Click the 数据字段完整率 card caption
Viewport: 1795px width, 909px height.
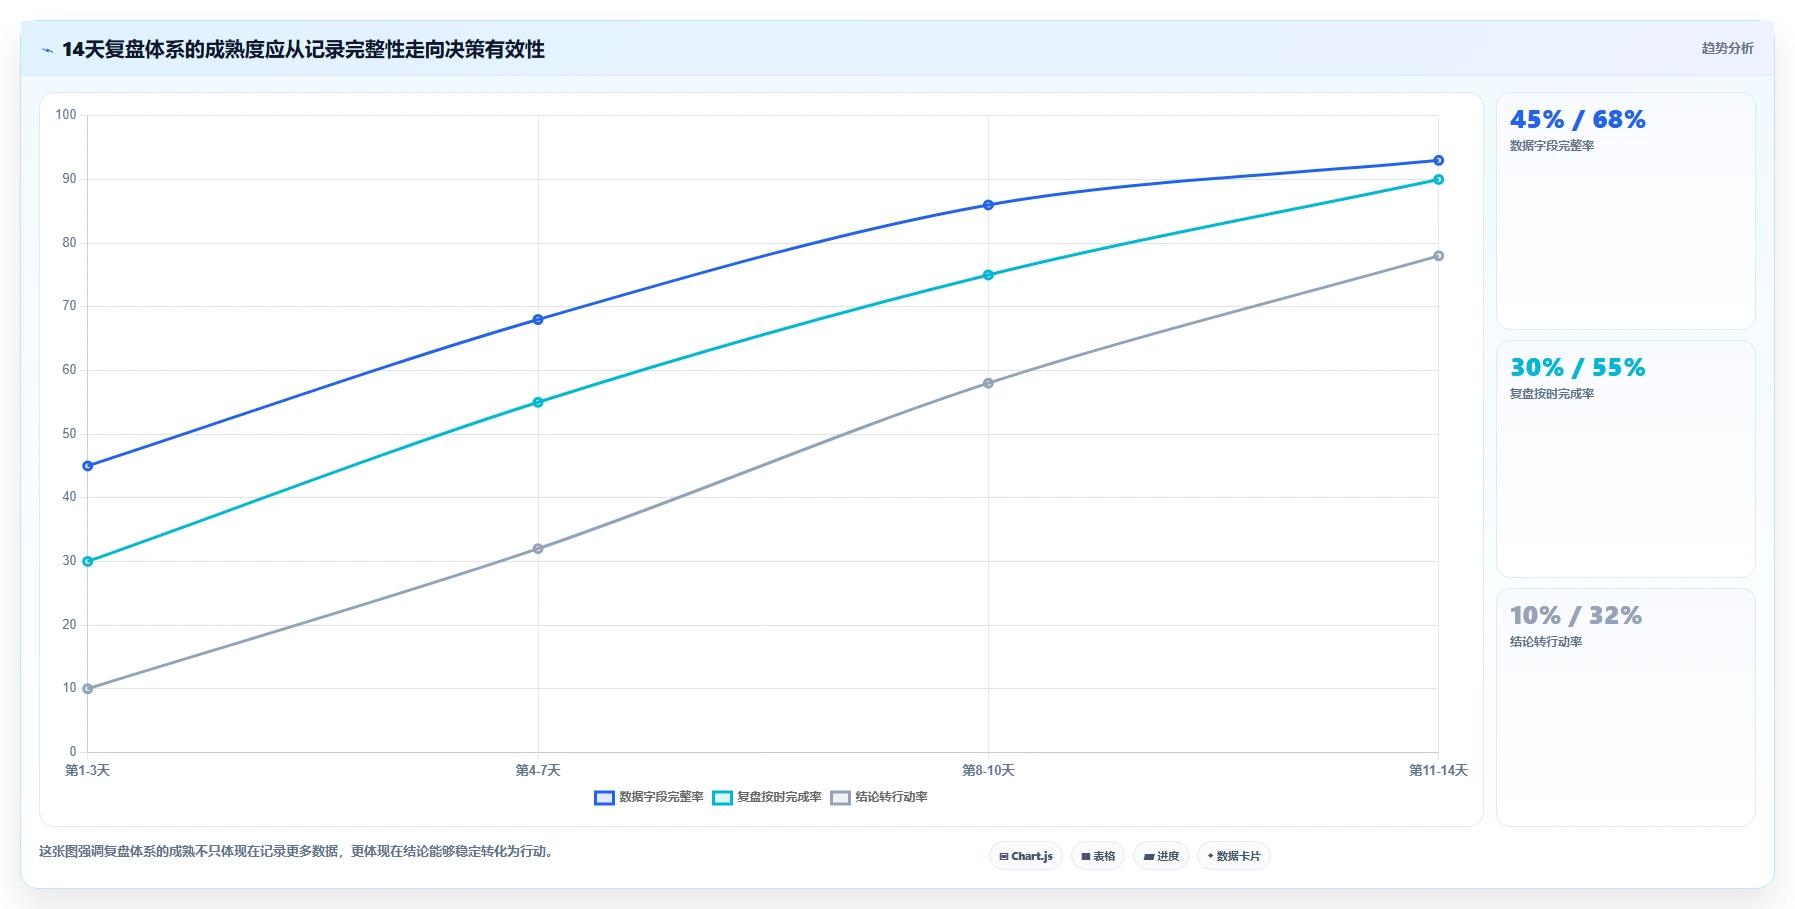1551,146
